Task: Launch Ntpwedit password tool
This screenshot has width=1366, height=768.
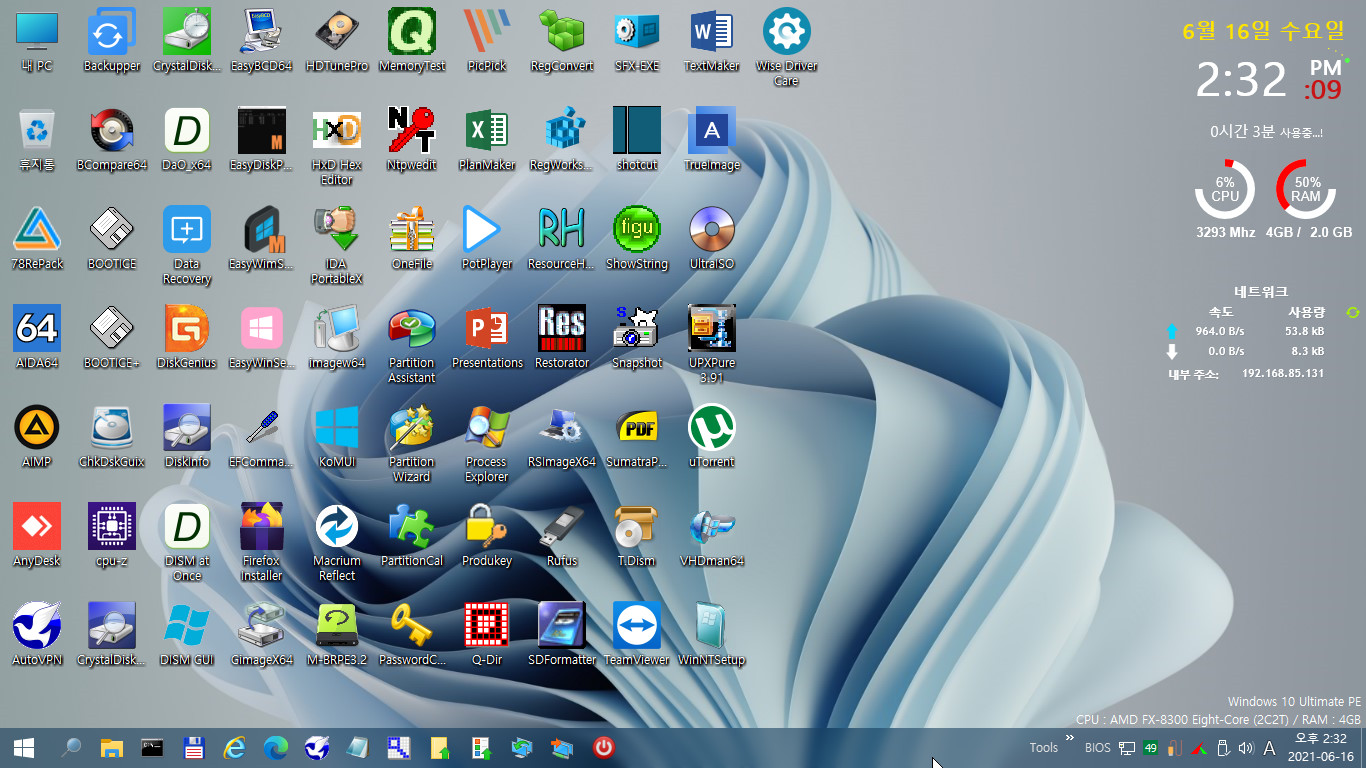Action: pyautogui.click(x=412, y=140)
